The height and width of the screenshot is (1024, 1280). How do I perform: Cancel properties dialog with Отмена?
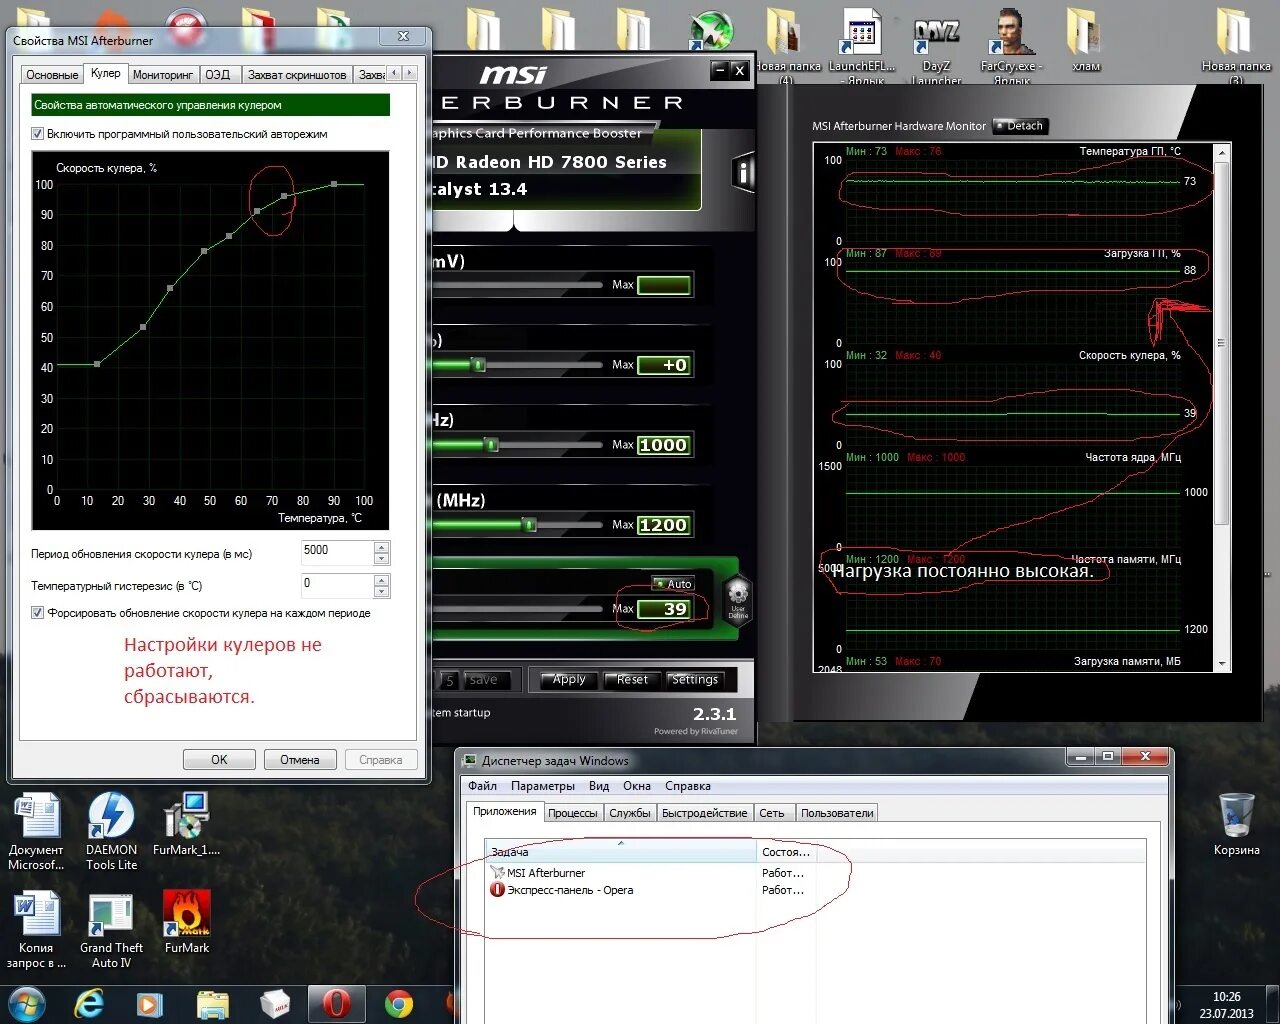pos(300,760)
